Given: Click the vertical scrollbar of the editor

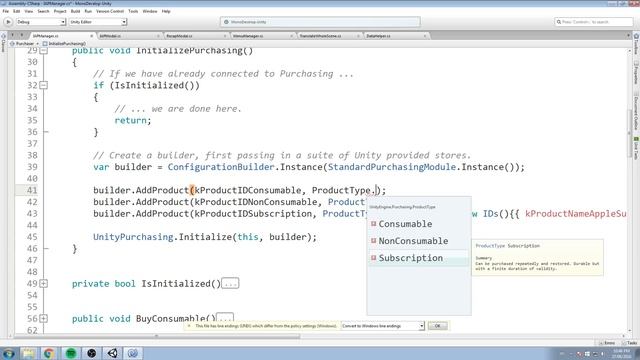Looking at the screenshot, I should tap(630, 133).
